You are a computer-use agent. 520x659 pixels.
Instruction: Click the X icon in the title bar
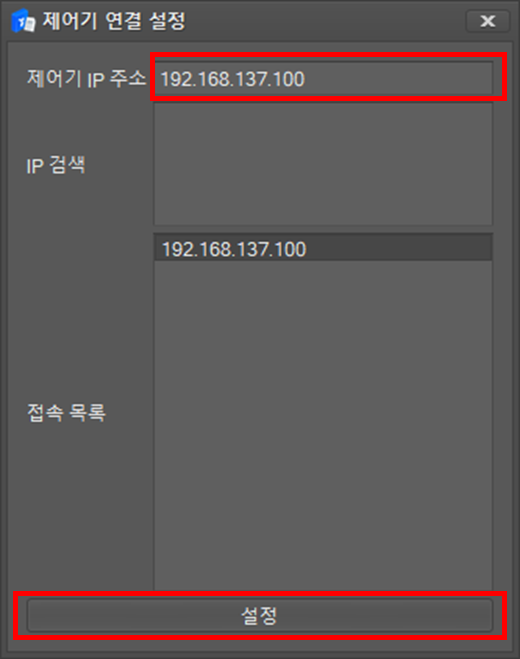coord(488,21)
